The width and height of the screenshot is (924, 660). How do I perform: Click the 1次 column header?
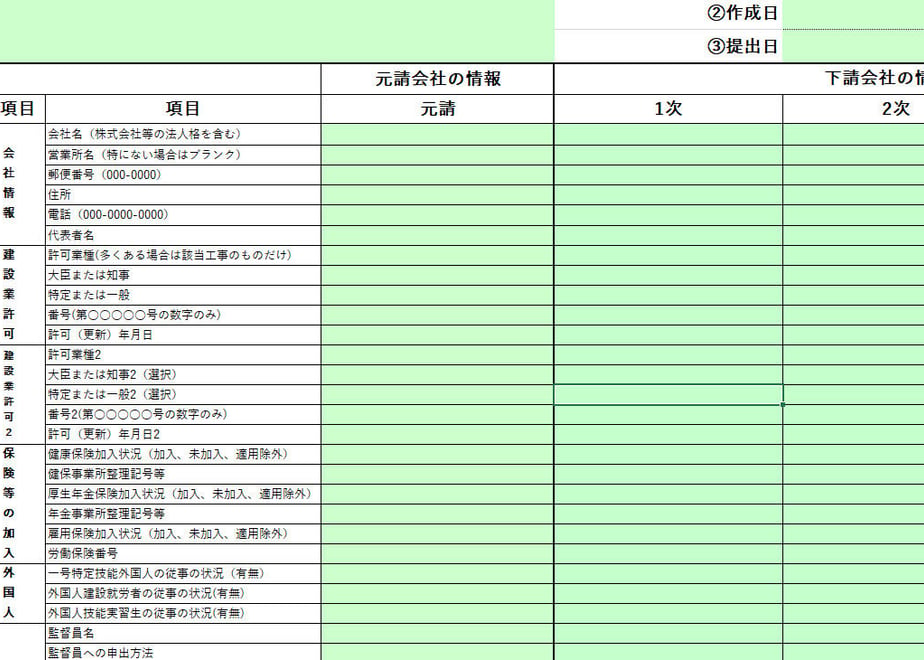click(668, 109)
